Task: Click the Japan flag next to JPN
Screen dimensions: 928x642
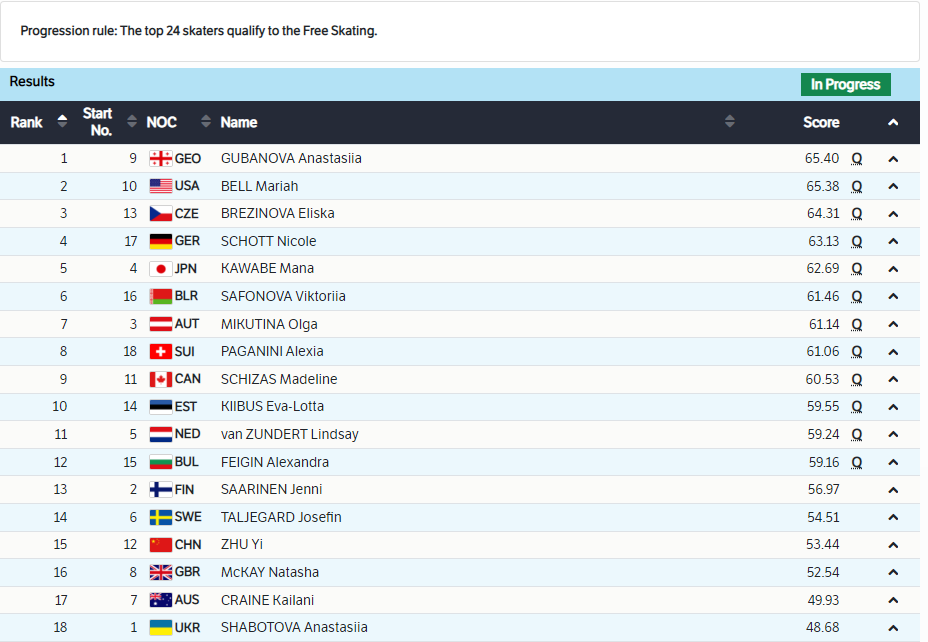Action: coord(160,268)
